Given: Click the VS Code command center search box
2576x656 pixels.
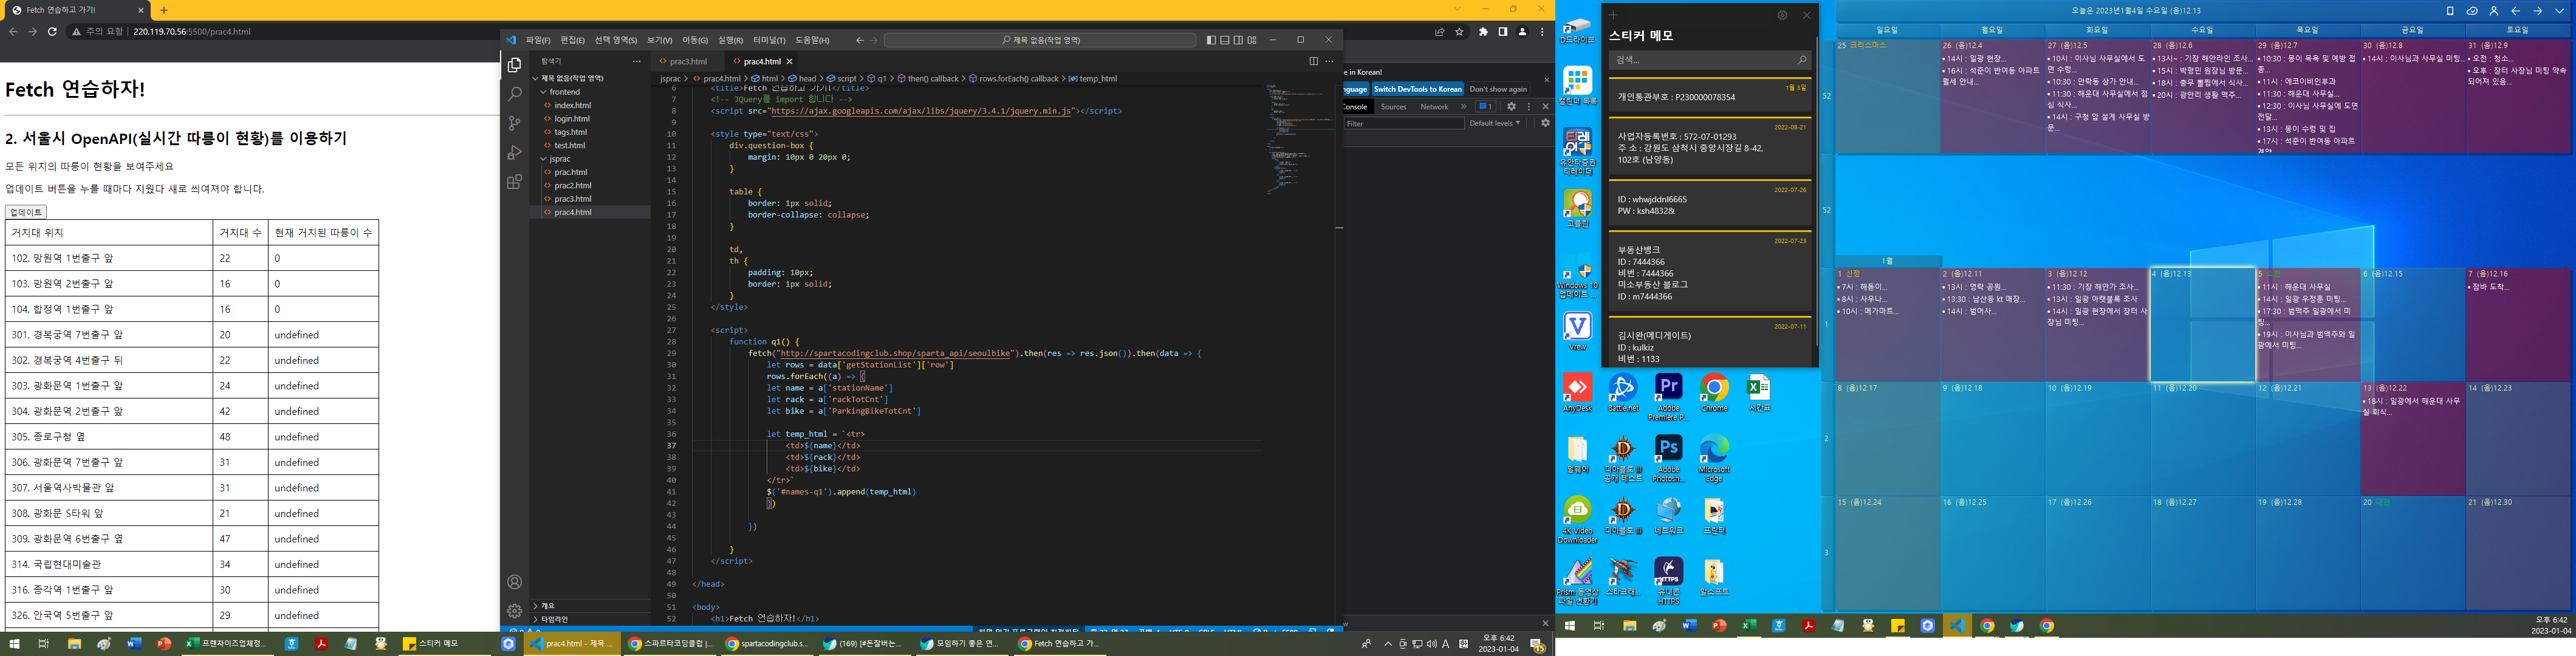Looking at the screenshot, I should (x=1040, y=40).
